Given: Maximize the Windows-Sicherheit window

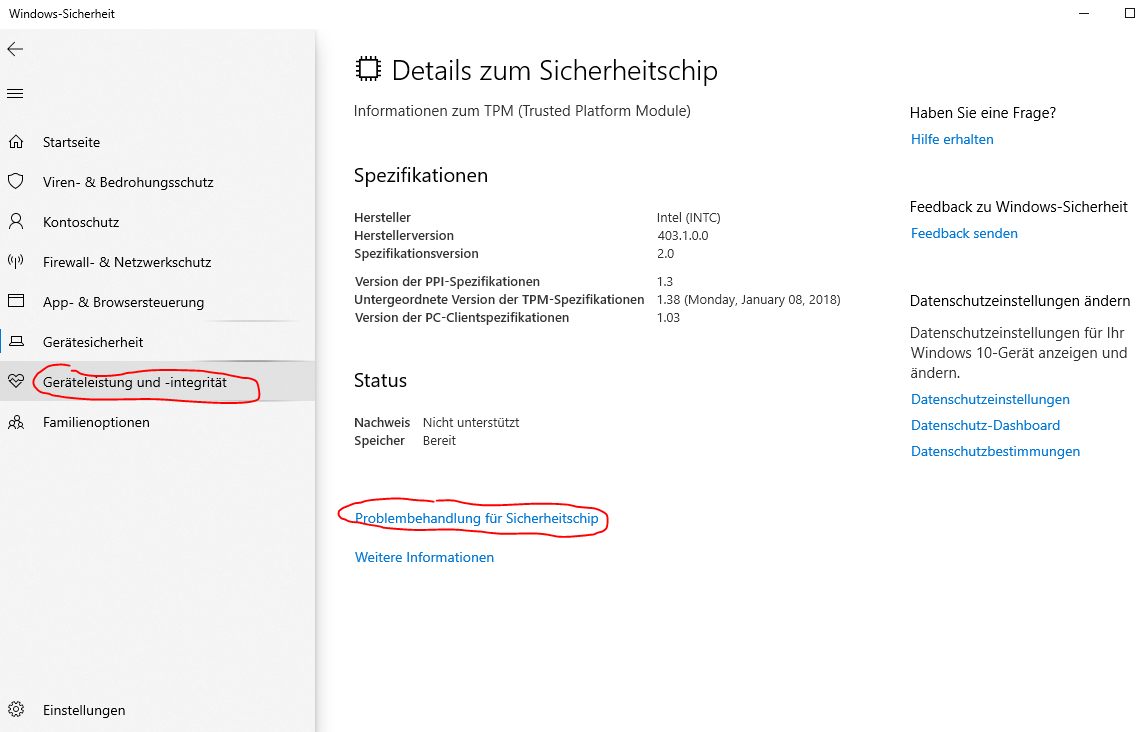Looking at the screenshot, I should pos(1130,13).
